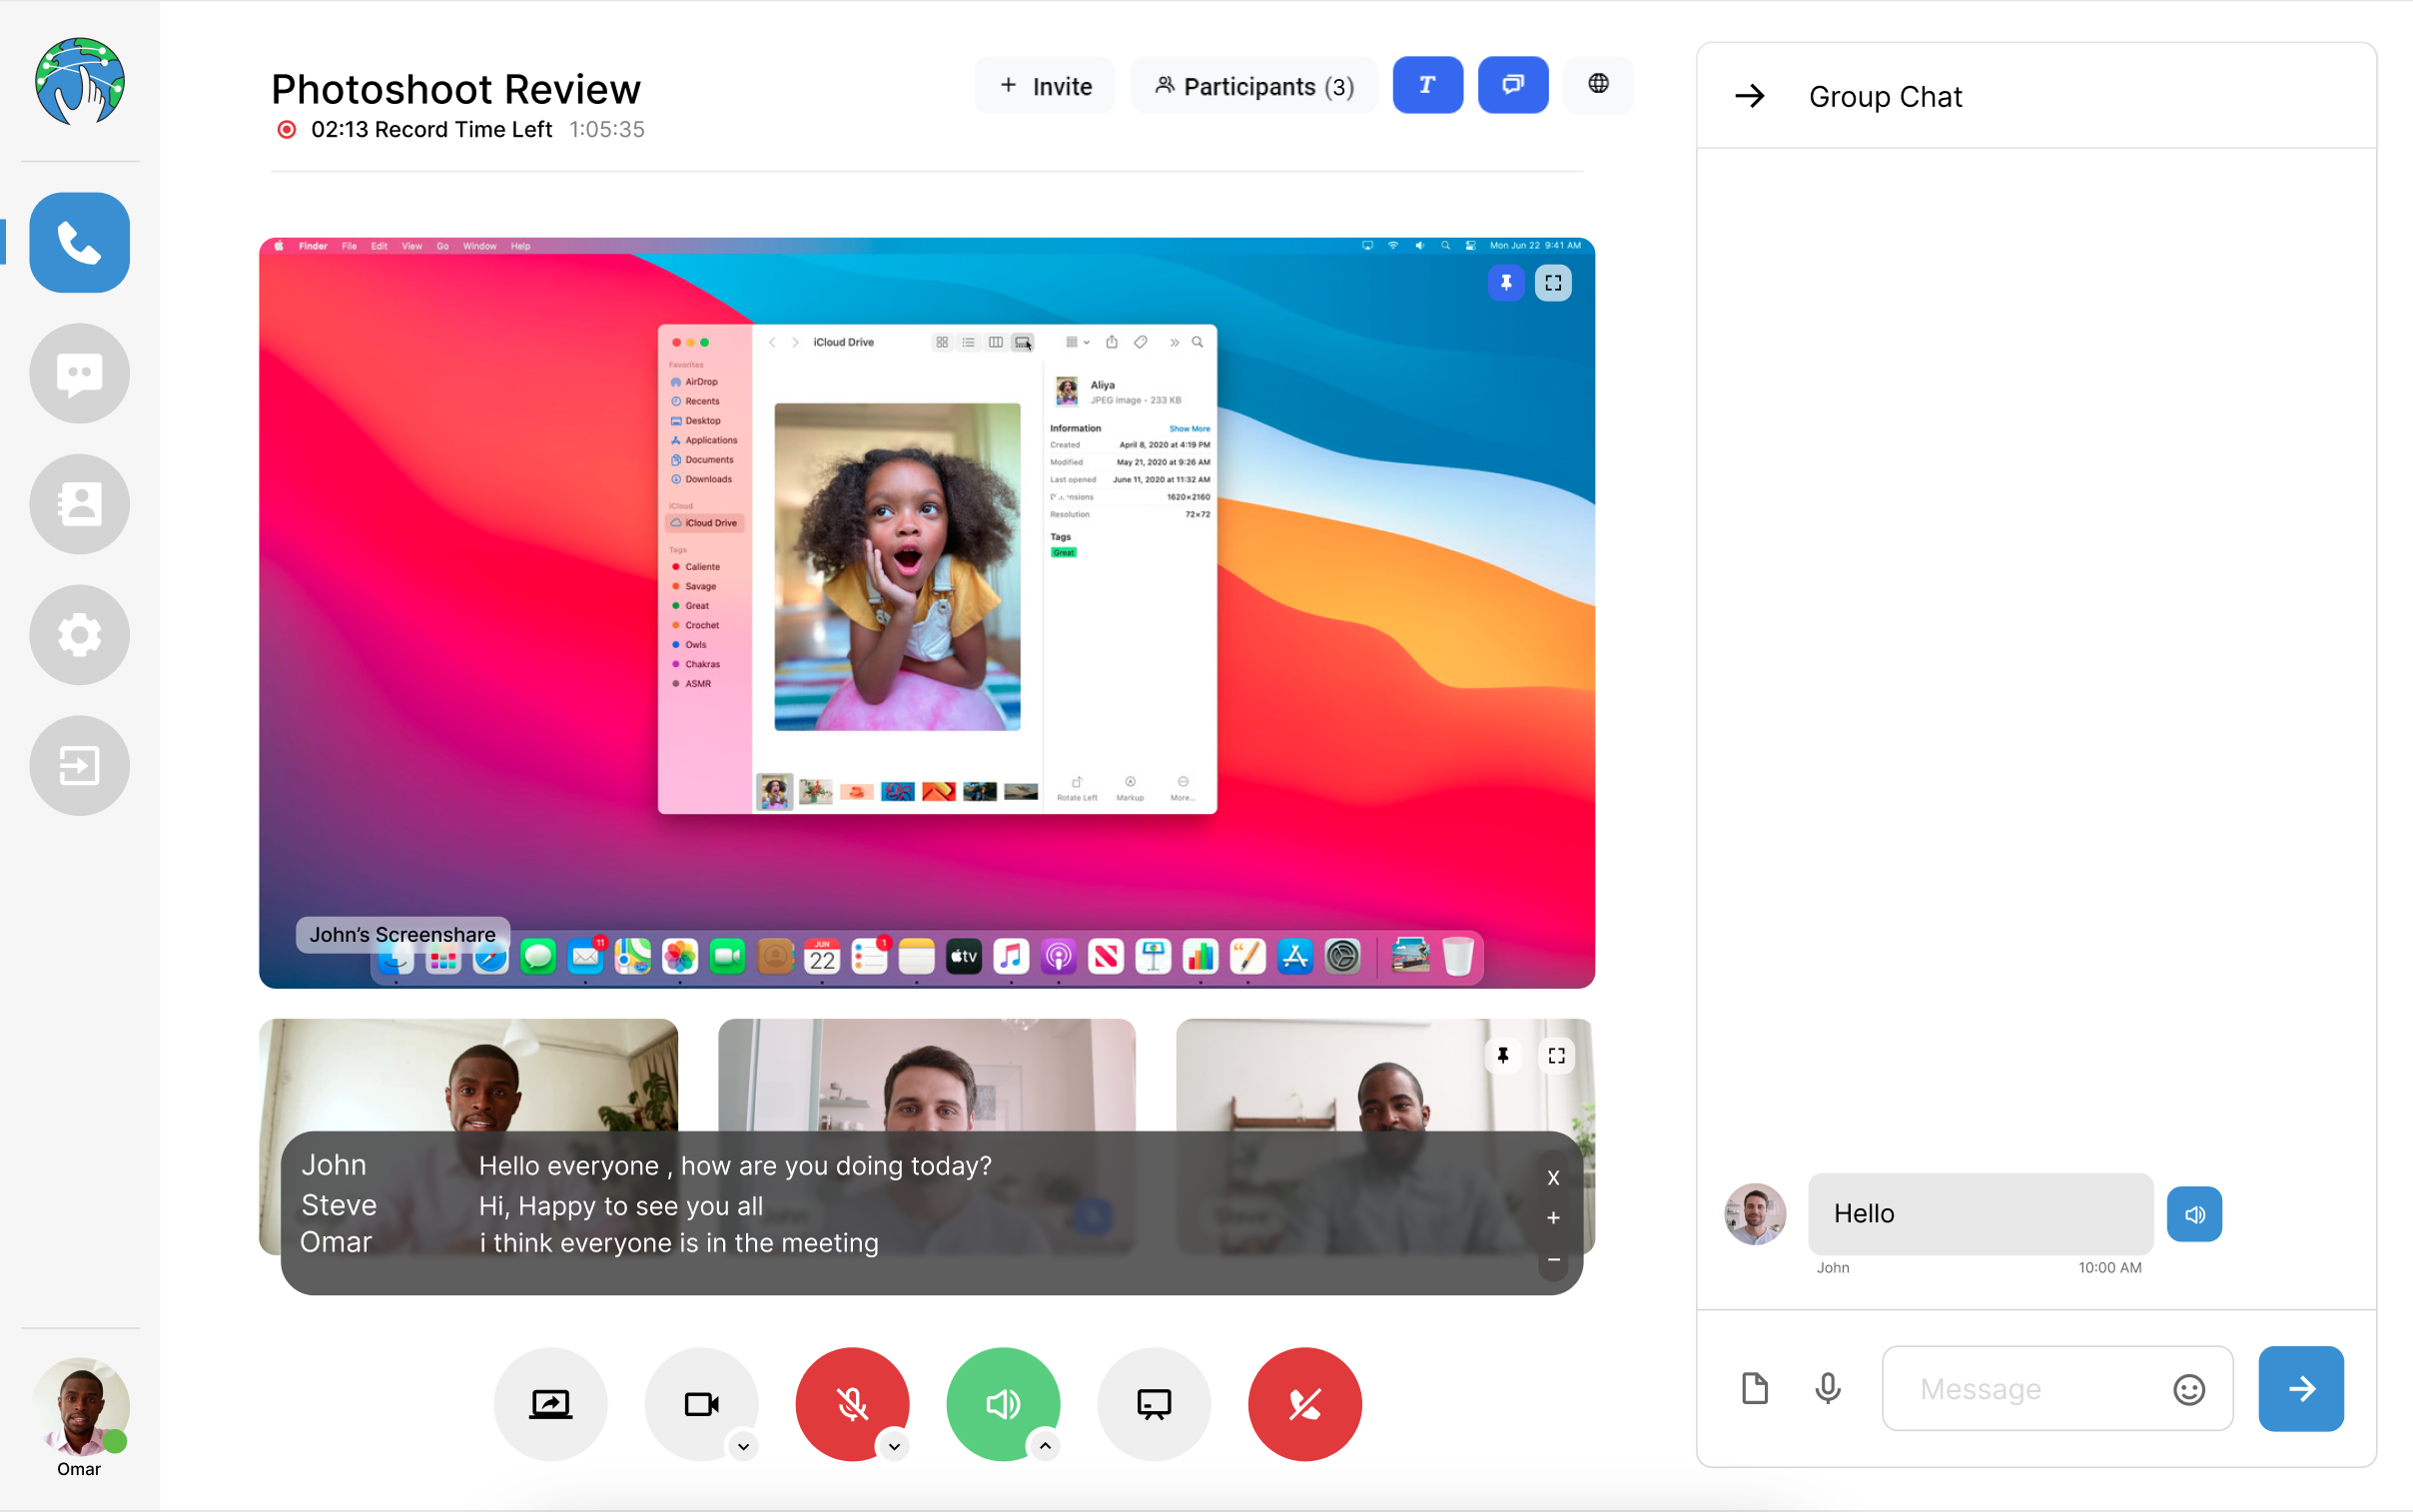The height and width of the screenshot is (1512, 2413).
Task: Click the end call red button
Action: pyautogui.click(x=1305, y=1402)
